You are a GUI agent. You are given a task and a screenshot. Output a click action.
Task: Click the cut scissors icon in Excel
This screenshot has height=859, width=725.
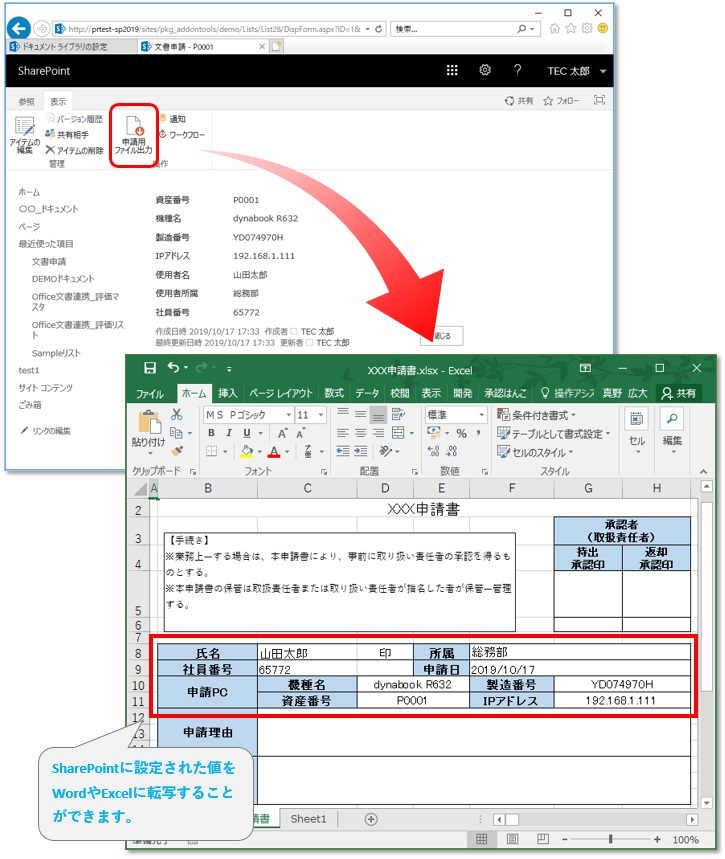point(177,414)
